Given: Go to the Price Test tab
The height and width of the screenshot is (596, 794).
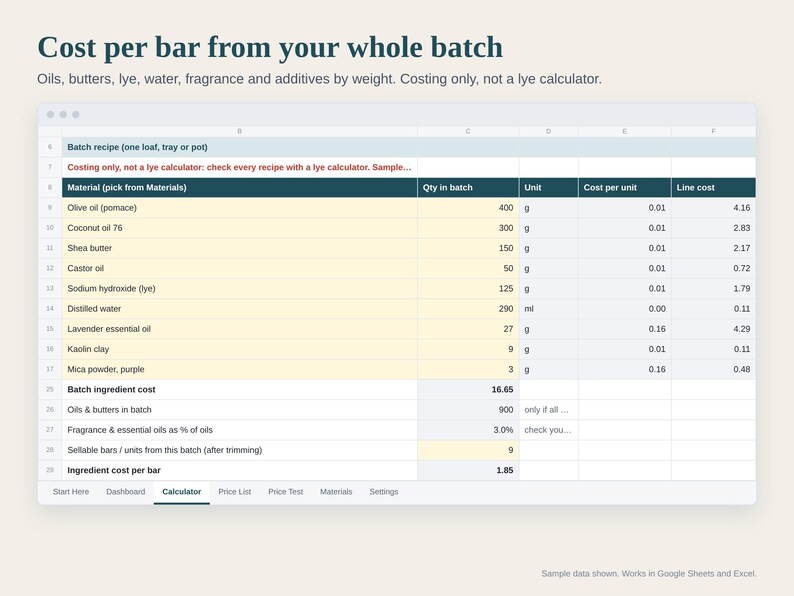Looking at the screenshot, I should coord(286,492).
